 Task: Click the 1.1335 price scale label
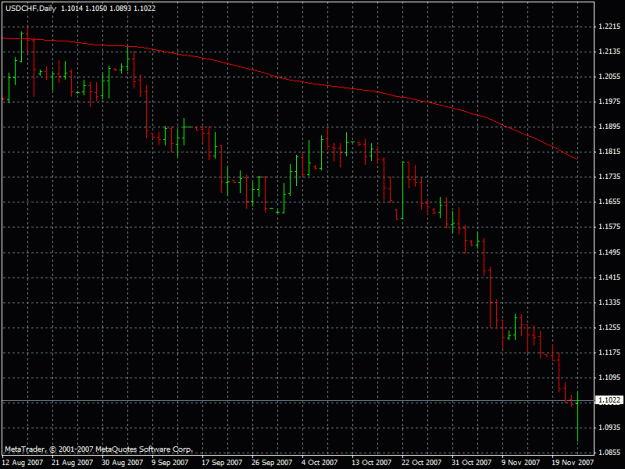[609, 302]
